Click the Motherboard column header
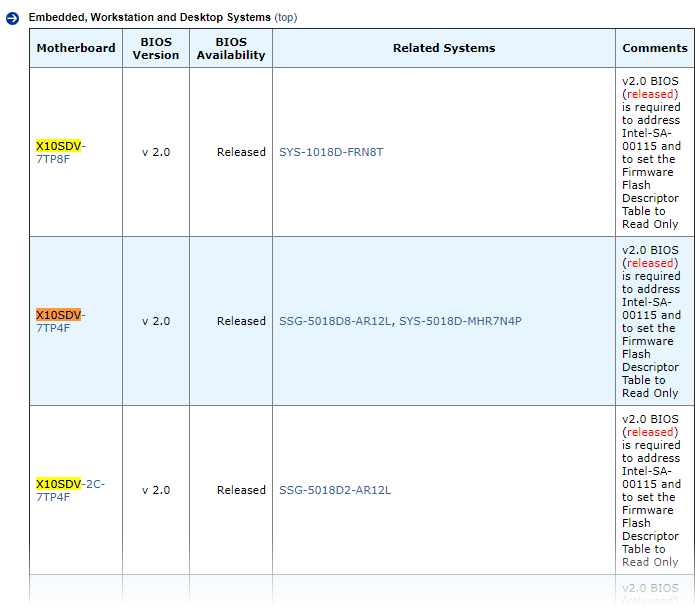The width and height of the screenshot is (695, 607). click(x=76, y=48)
